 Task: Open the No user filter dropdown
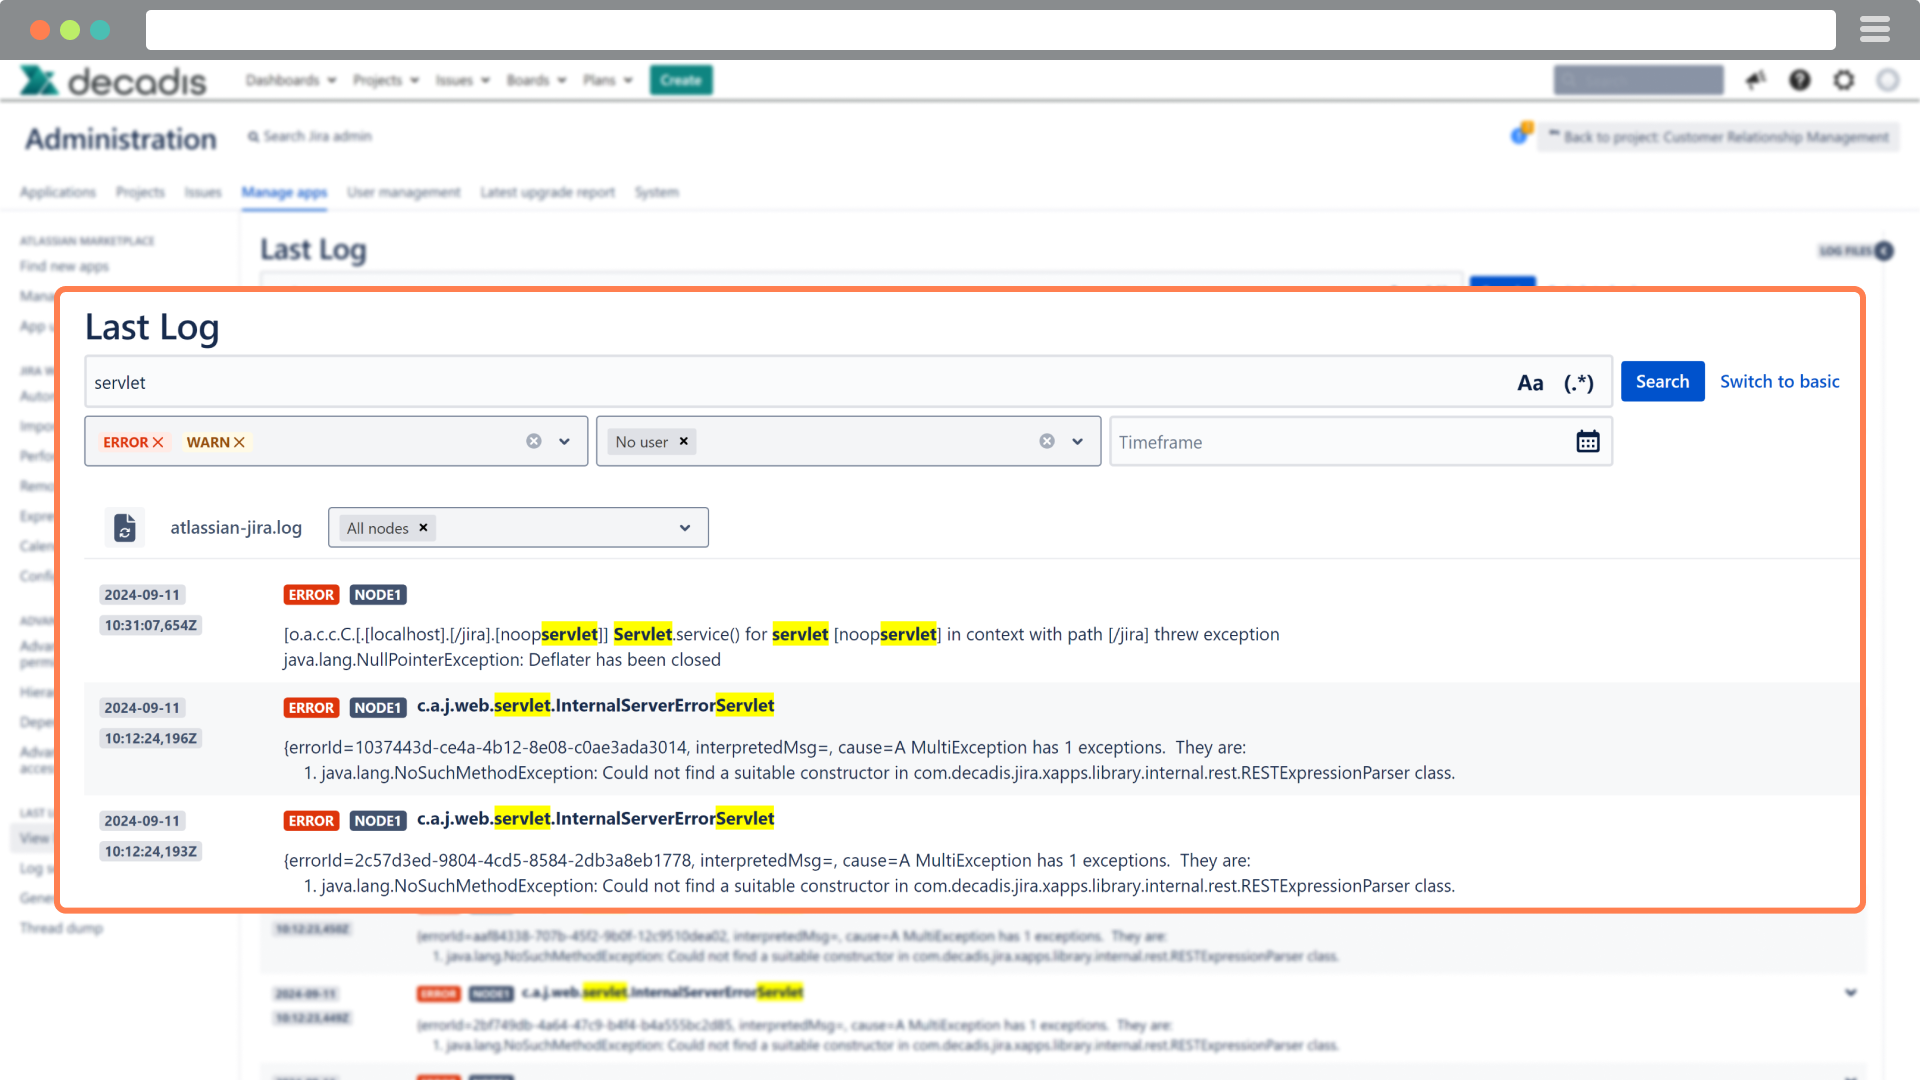pyautogui.click(x=1077, y=441)
